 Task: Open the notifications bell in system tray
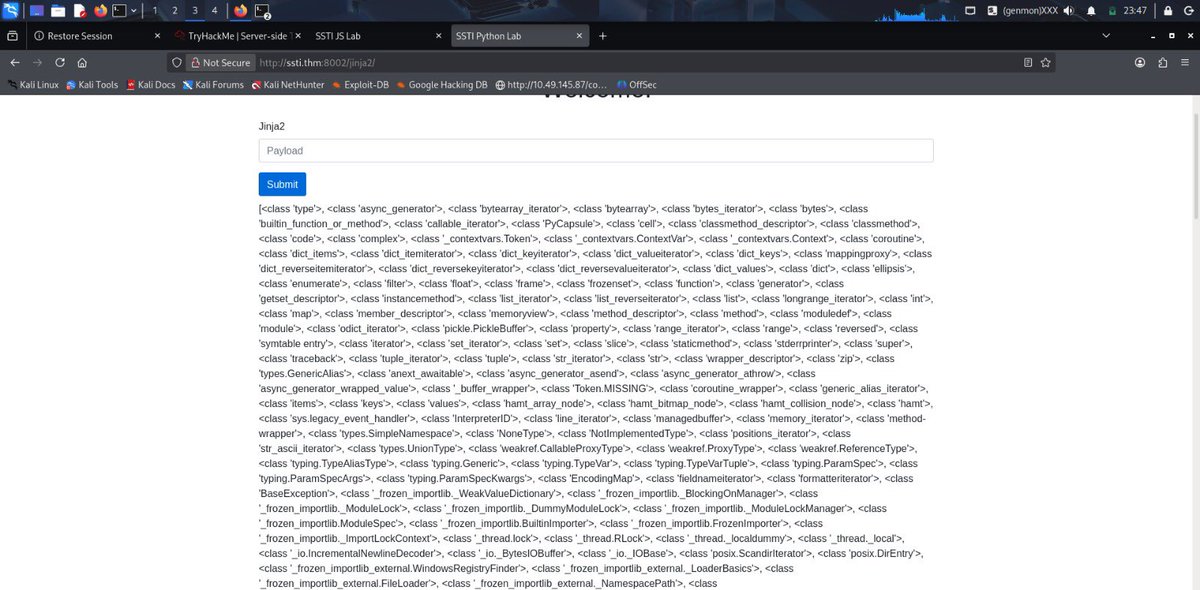(x=1091, y=11)
